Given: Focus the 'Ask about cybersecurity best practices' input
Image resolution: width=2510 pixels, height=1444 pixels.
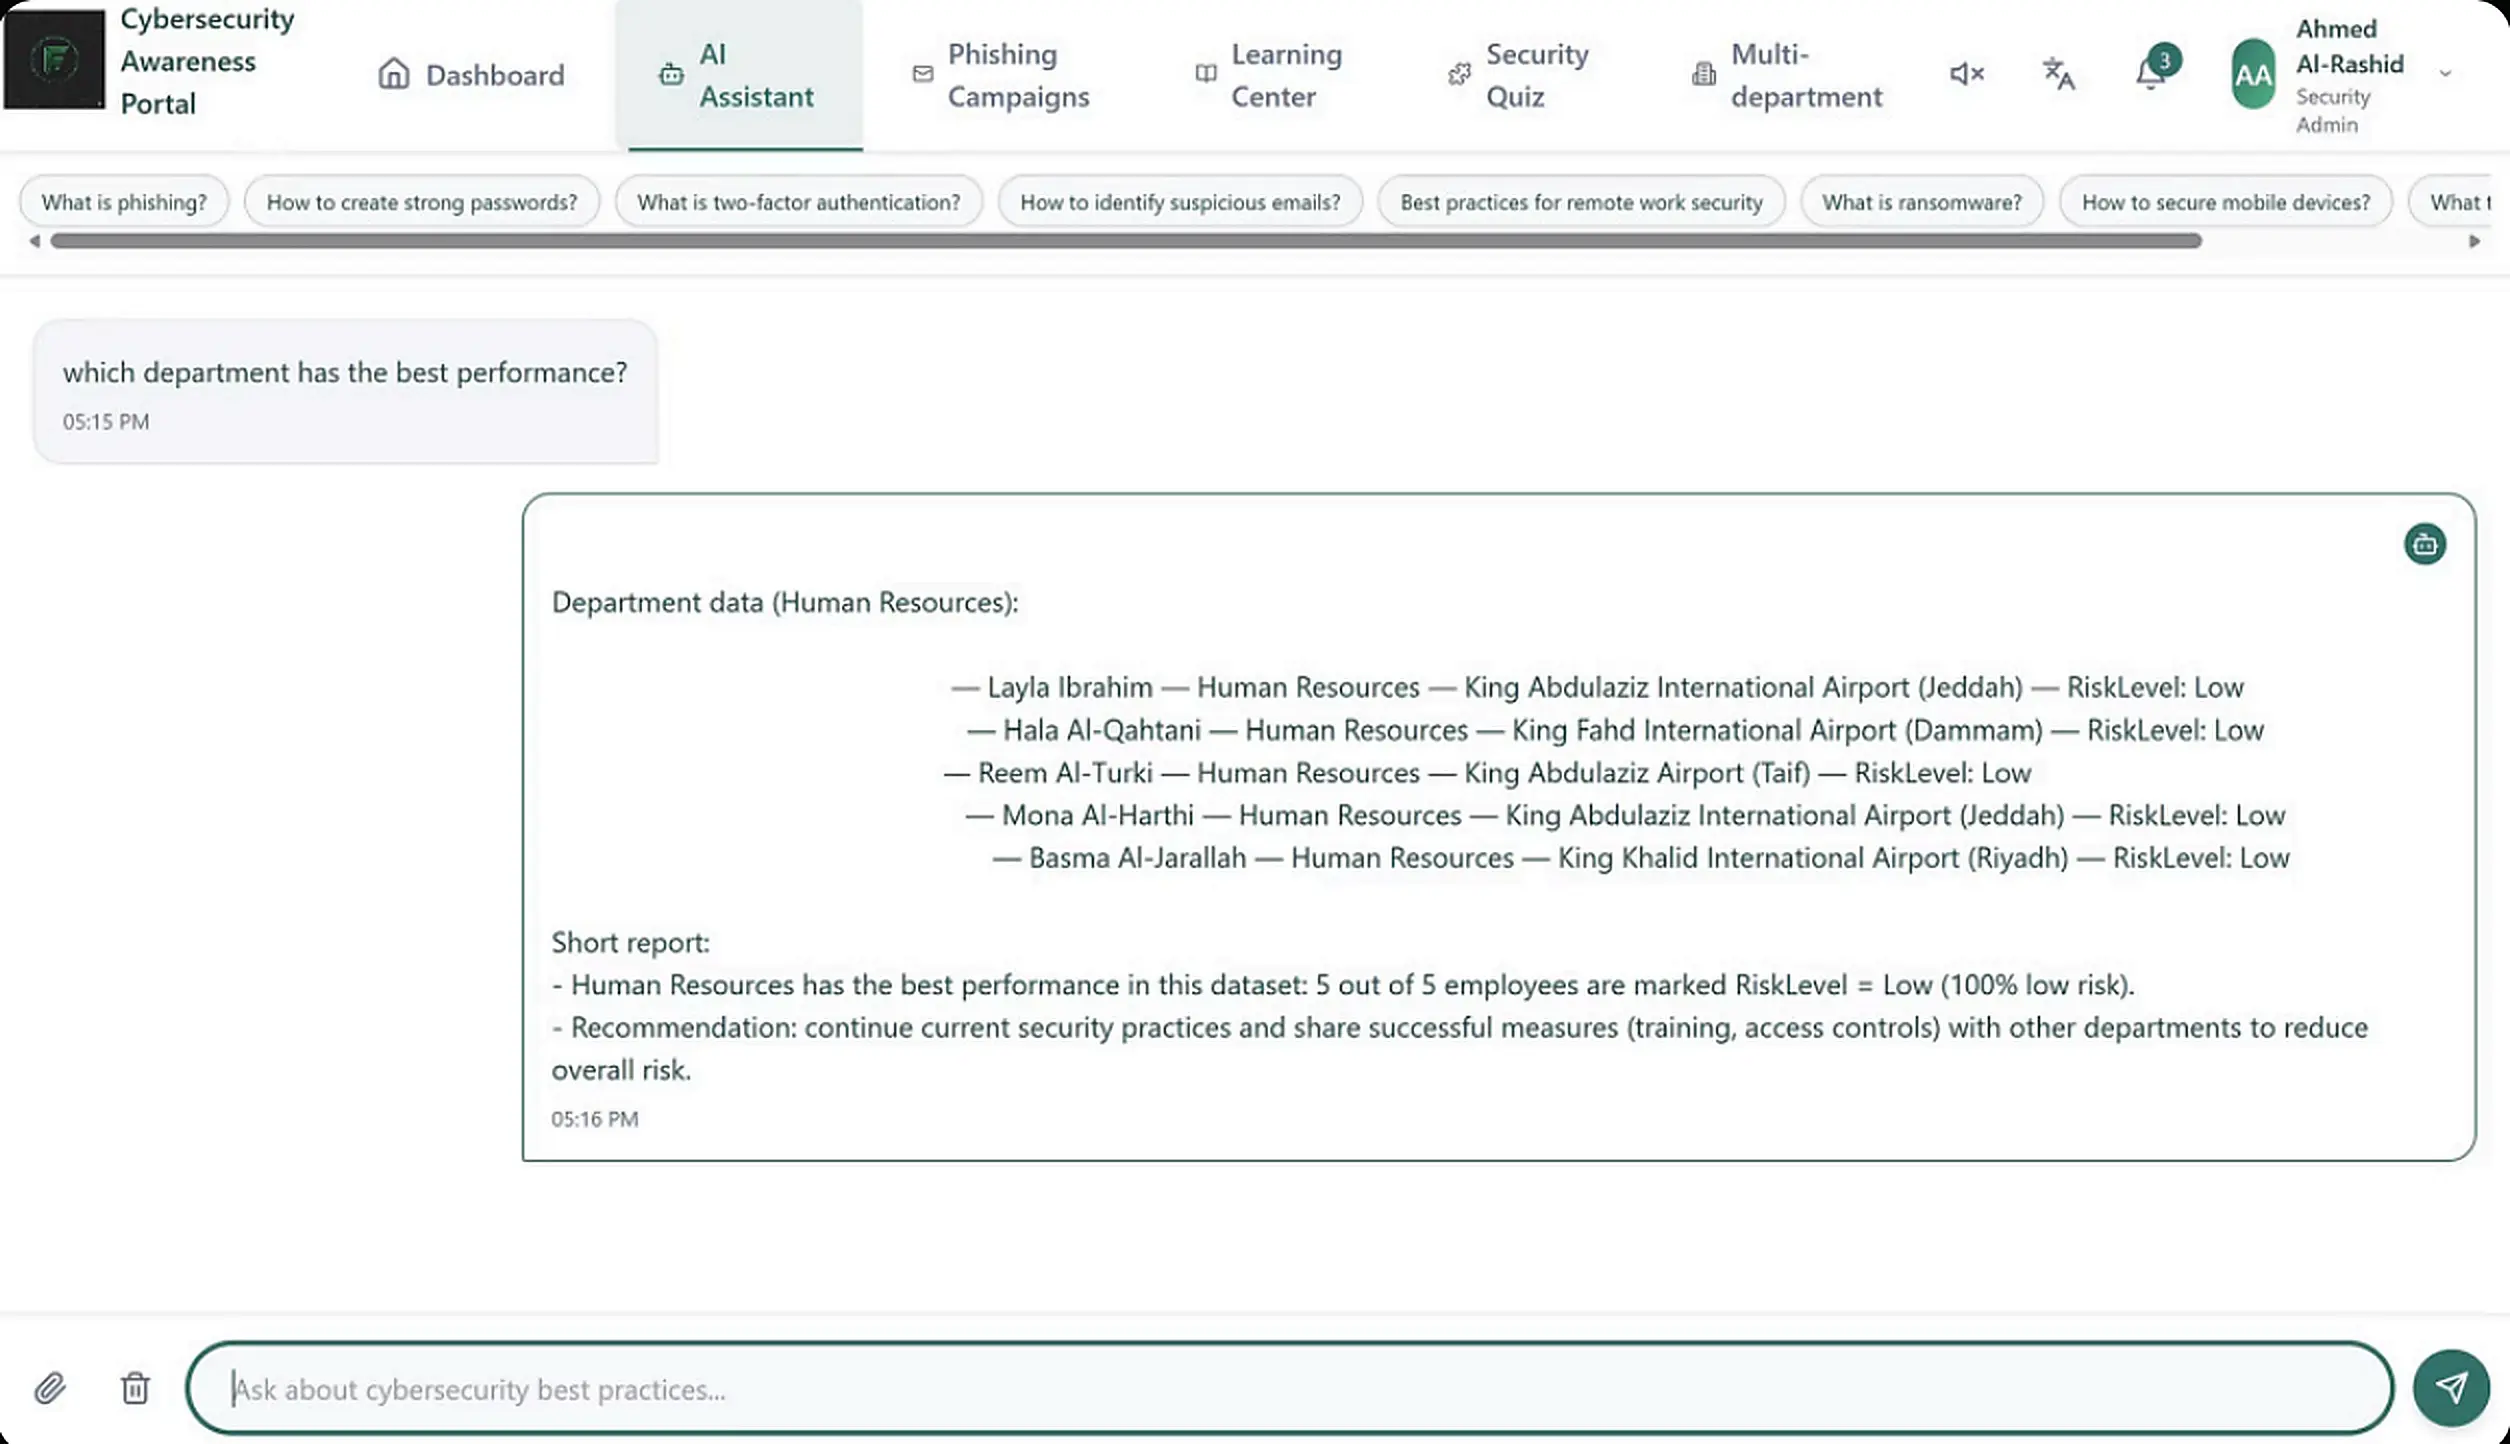Looking at the screenshot, I should 1290,1388.
